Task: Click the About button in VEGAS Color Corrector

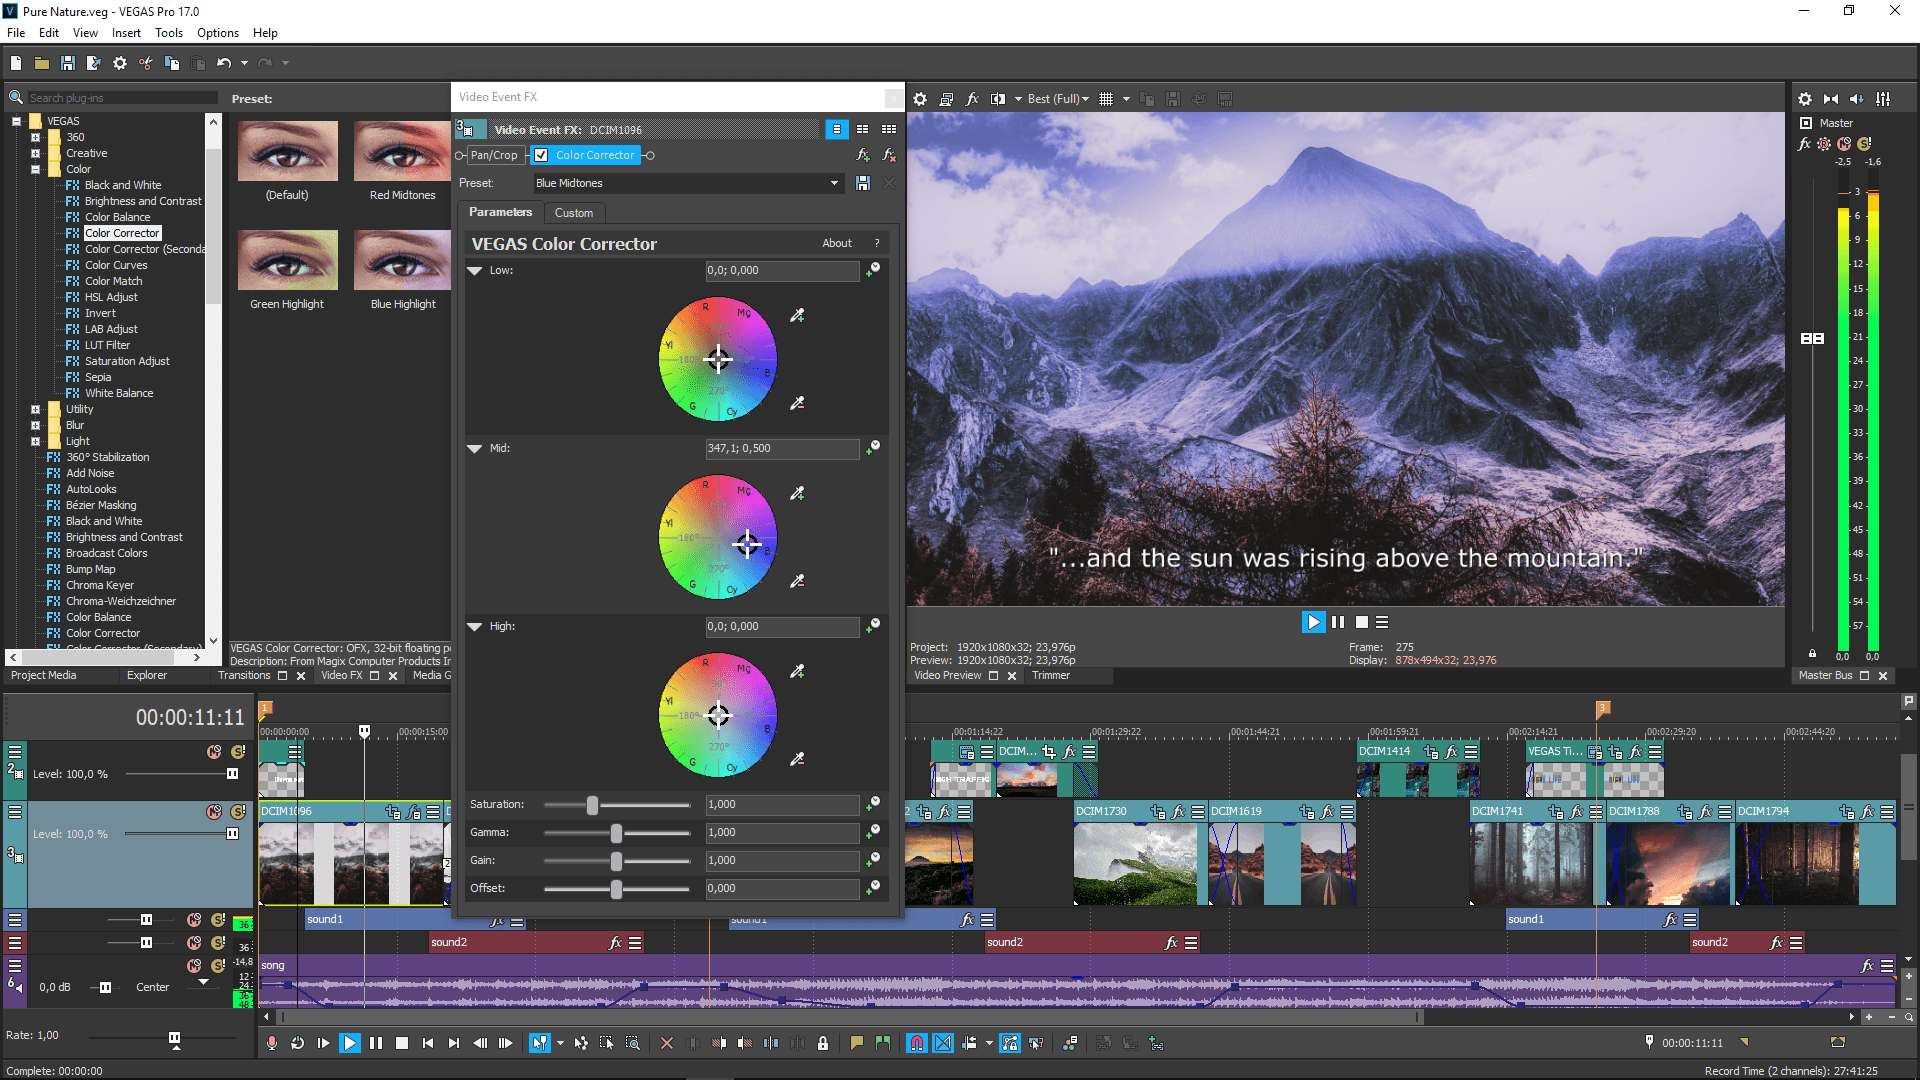Action: pyautogui.click(x=837, y=243)
